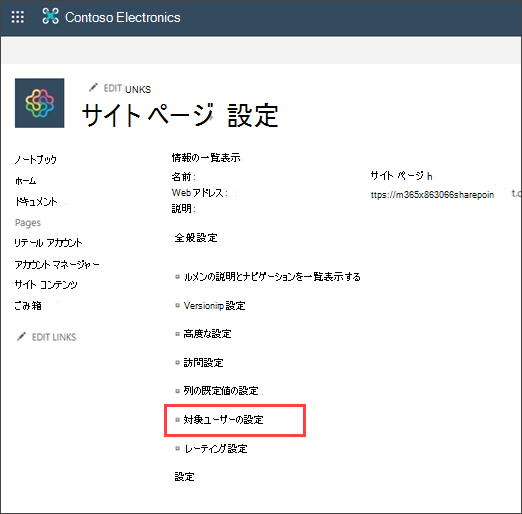522x514 pixels.
Task: Open 訪問設定 link
Action: click(x=203, y=362)
